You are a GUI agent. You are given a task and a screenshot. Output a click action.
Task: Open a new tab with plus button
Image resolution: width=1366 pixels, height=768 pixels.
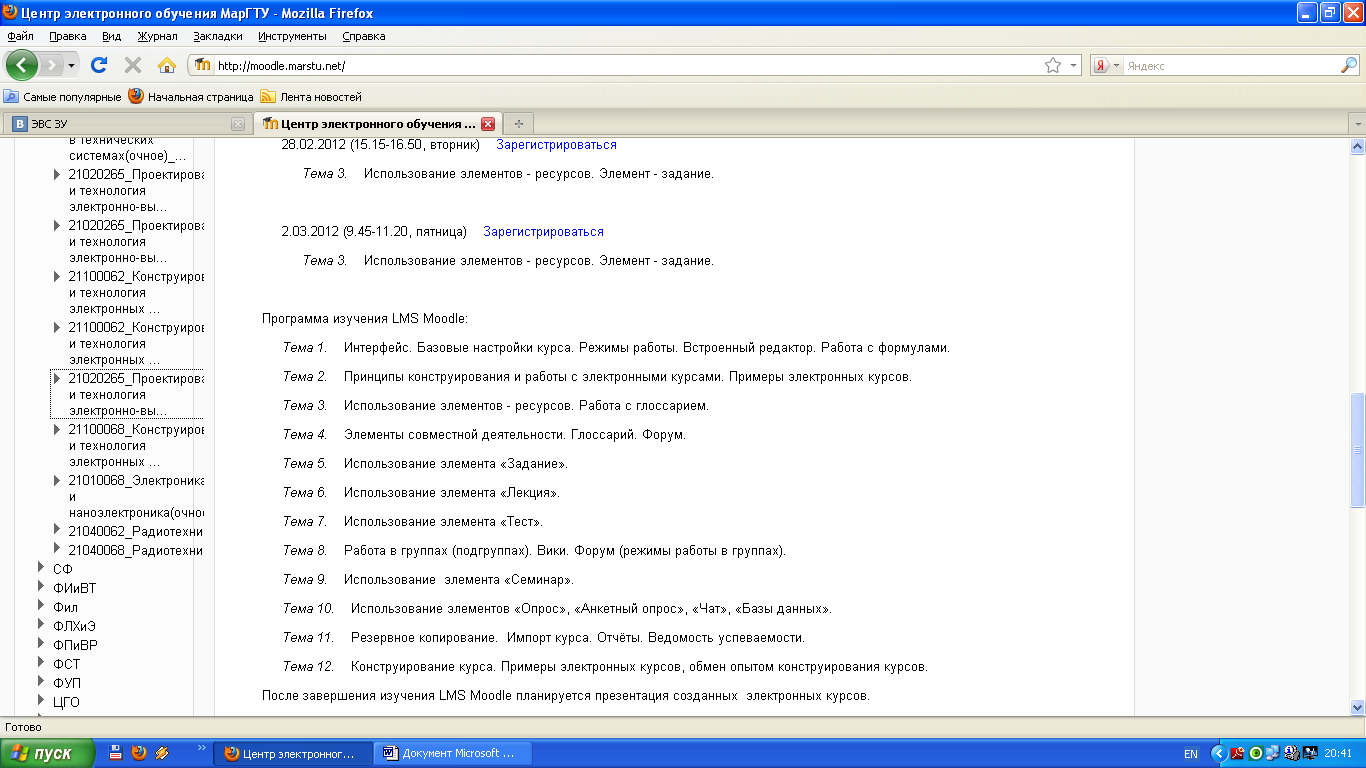point(518,124)
